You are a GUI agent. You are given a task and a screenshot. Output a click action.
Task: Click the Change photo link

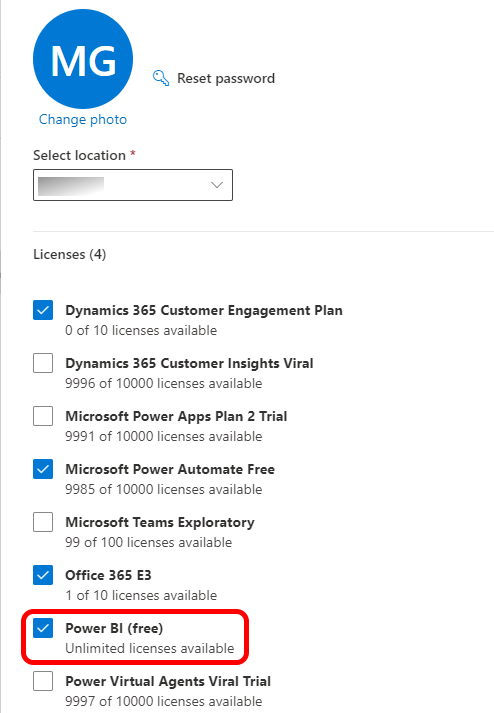pyautogui.click(x=83, y=120)
